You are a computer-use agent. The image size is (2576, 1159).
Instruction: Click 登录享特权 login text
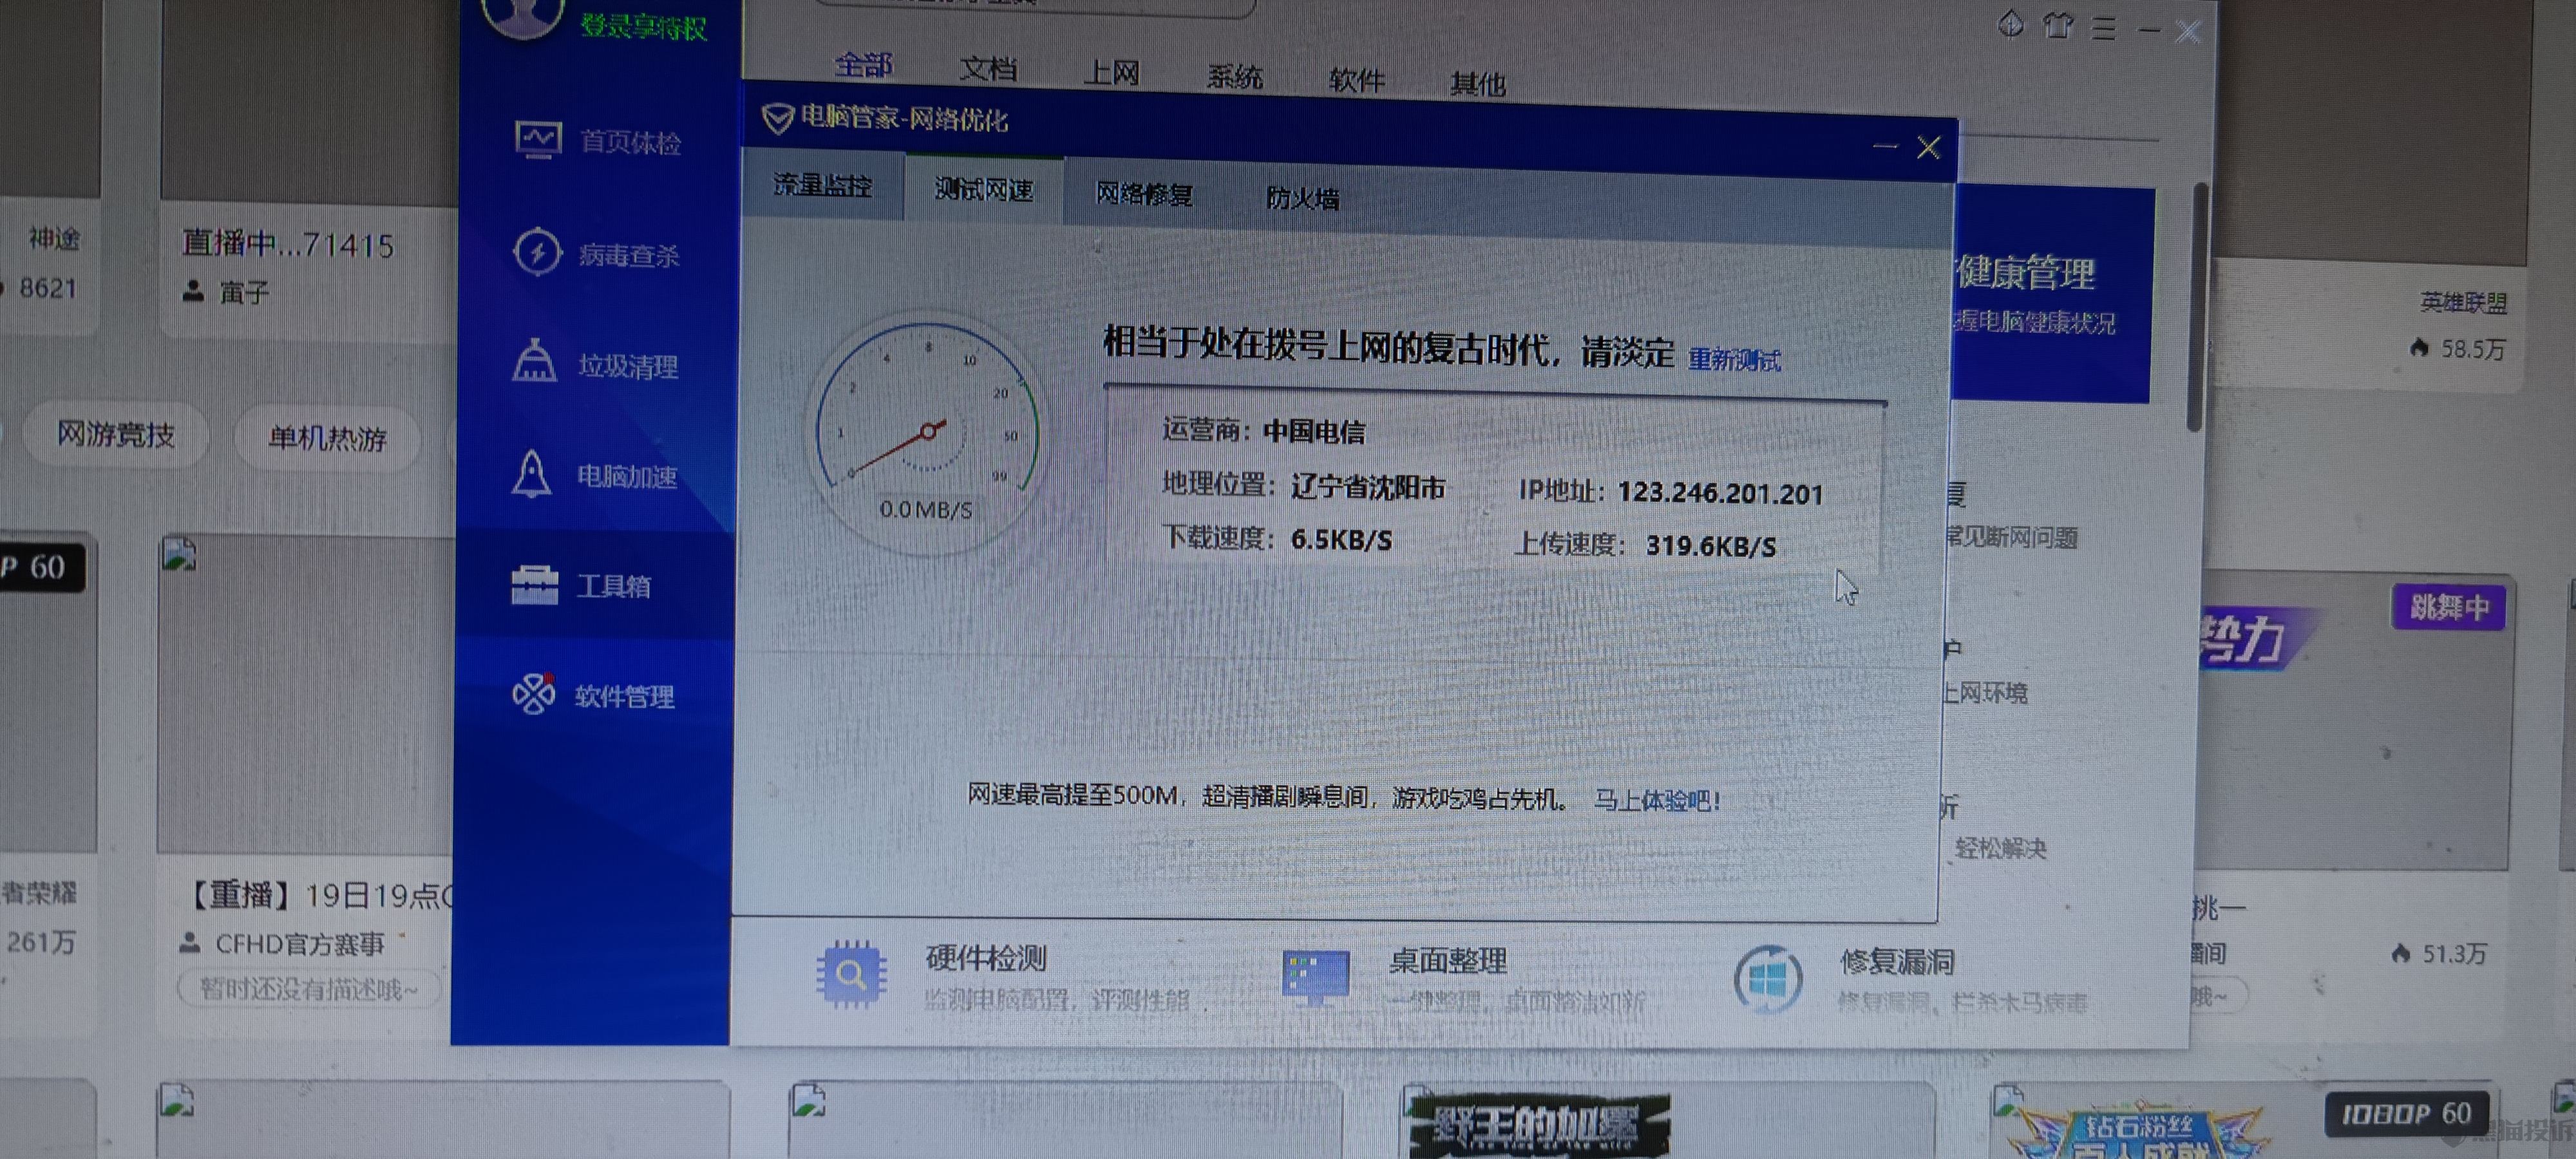tap(644, 26)
